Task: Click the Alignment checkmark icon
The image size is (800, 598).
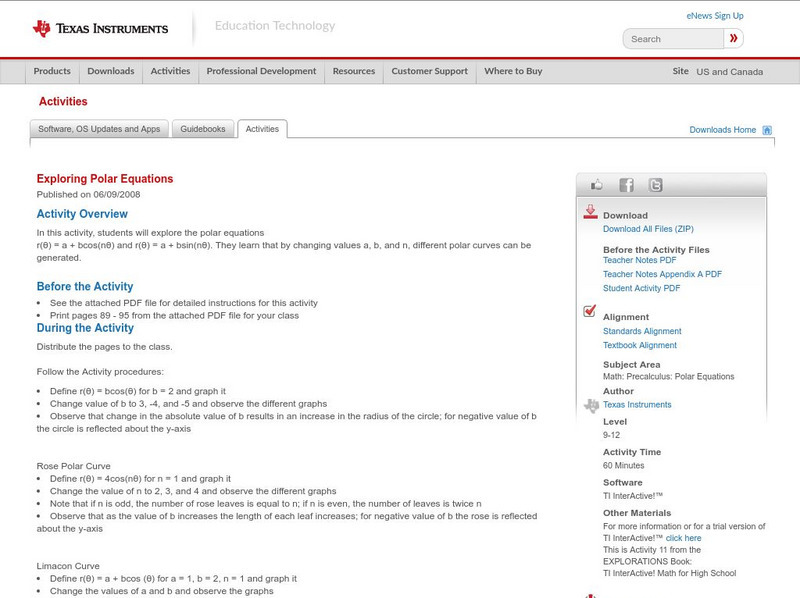Action: coord(589,311)
